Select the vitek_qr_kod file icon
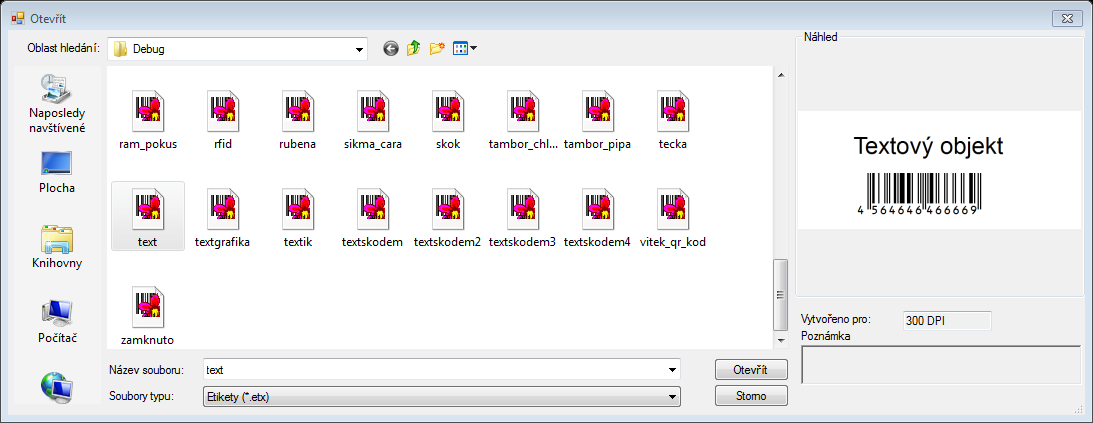 [x=673, y=207]
